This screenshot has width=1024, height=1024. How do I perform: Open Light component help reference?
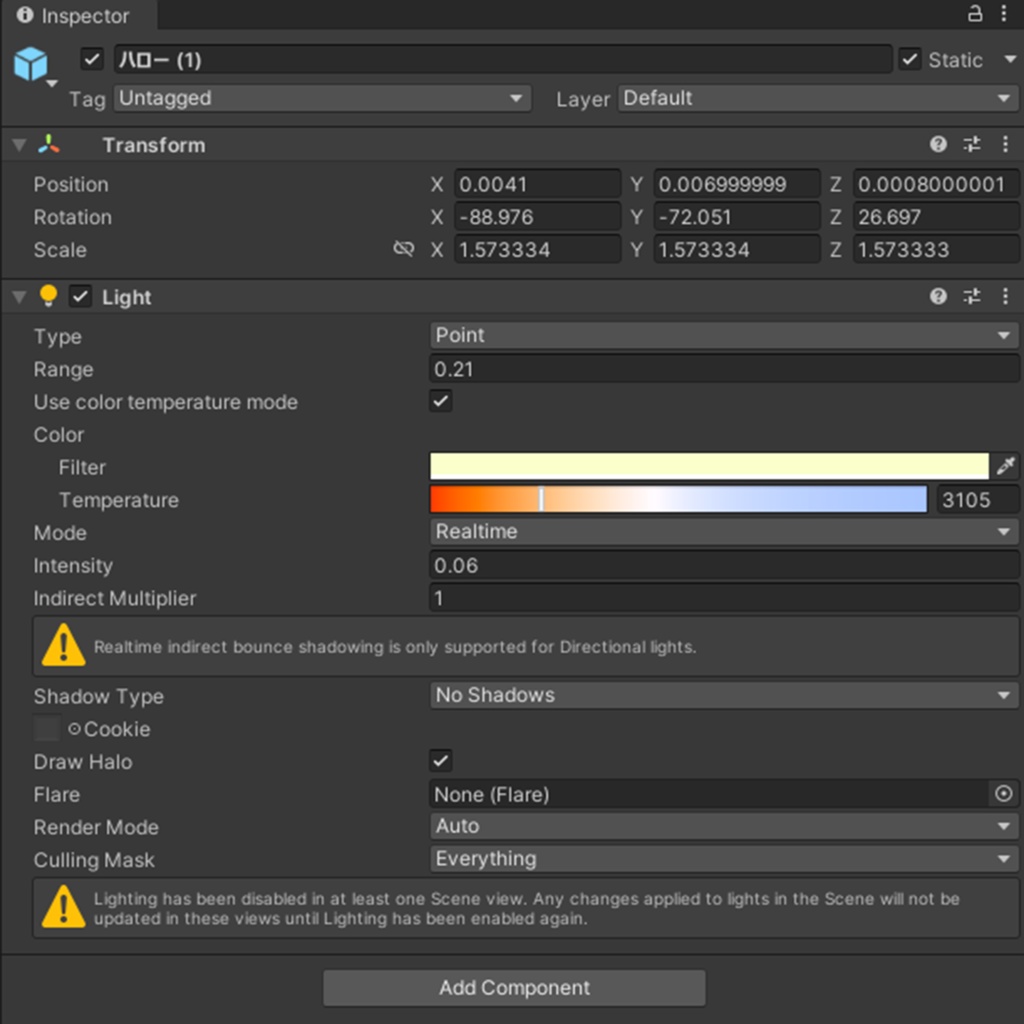(938, 296)
